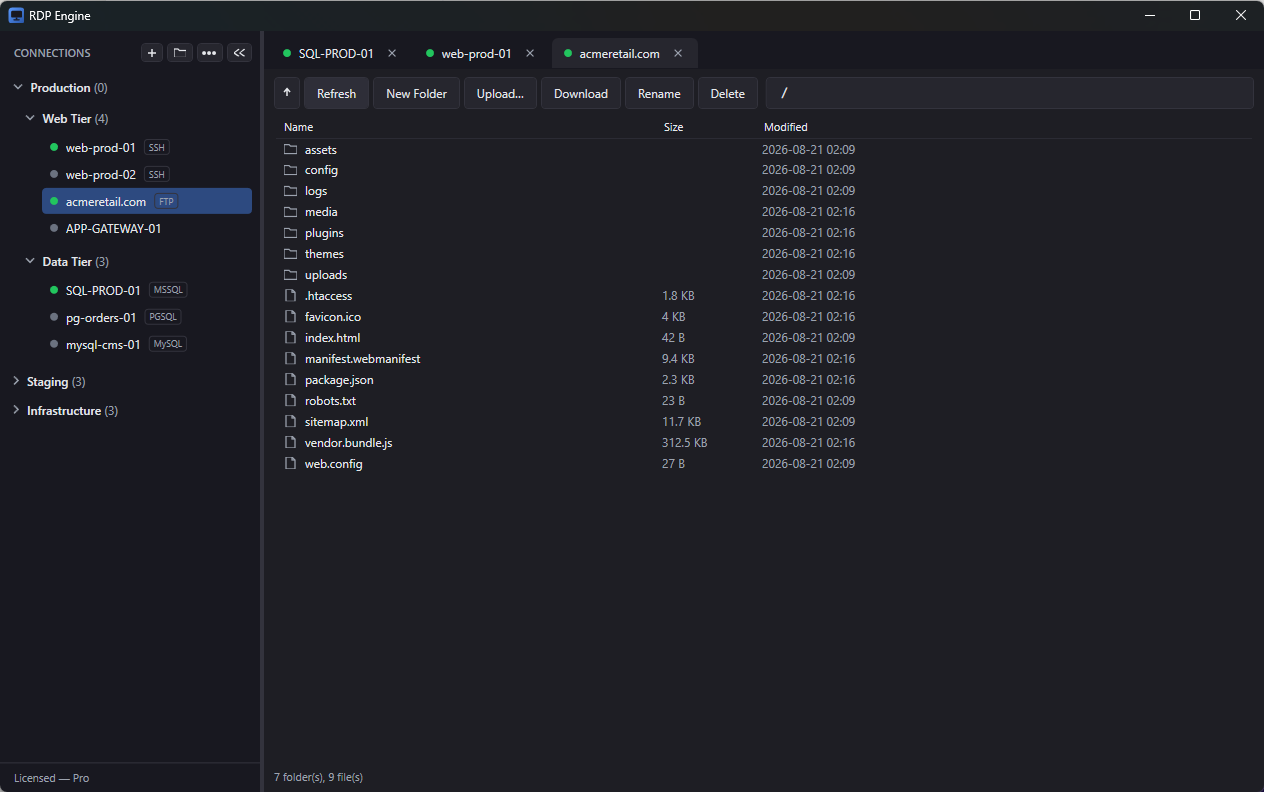Click the "Licensed — Pro" status text
Viewport: 1264px width, 792px height.
click(x=51, y=778)
